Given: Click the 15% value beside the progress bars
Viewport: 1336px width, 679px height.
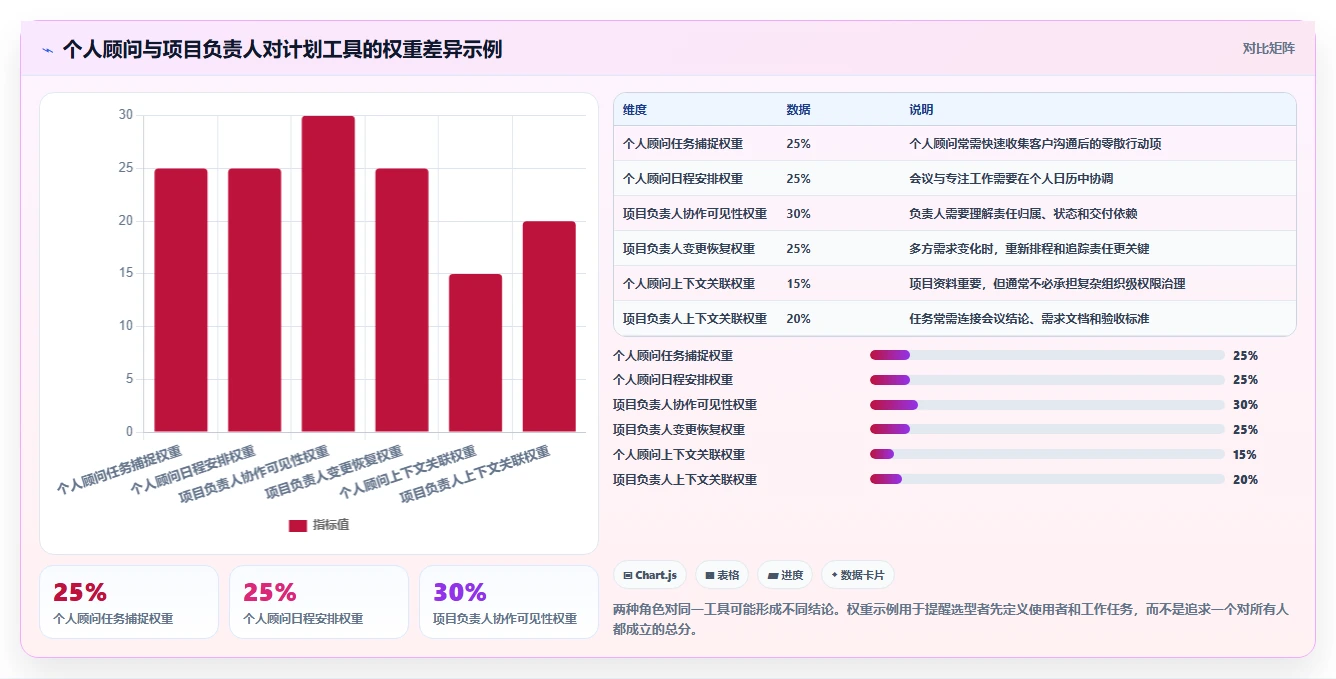Looking at the screenshot, I should (1245, 455).
